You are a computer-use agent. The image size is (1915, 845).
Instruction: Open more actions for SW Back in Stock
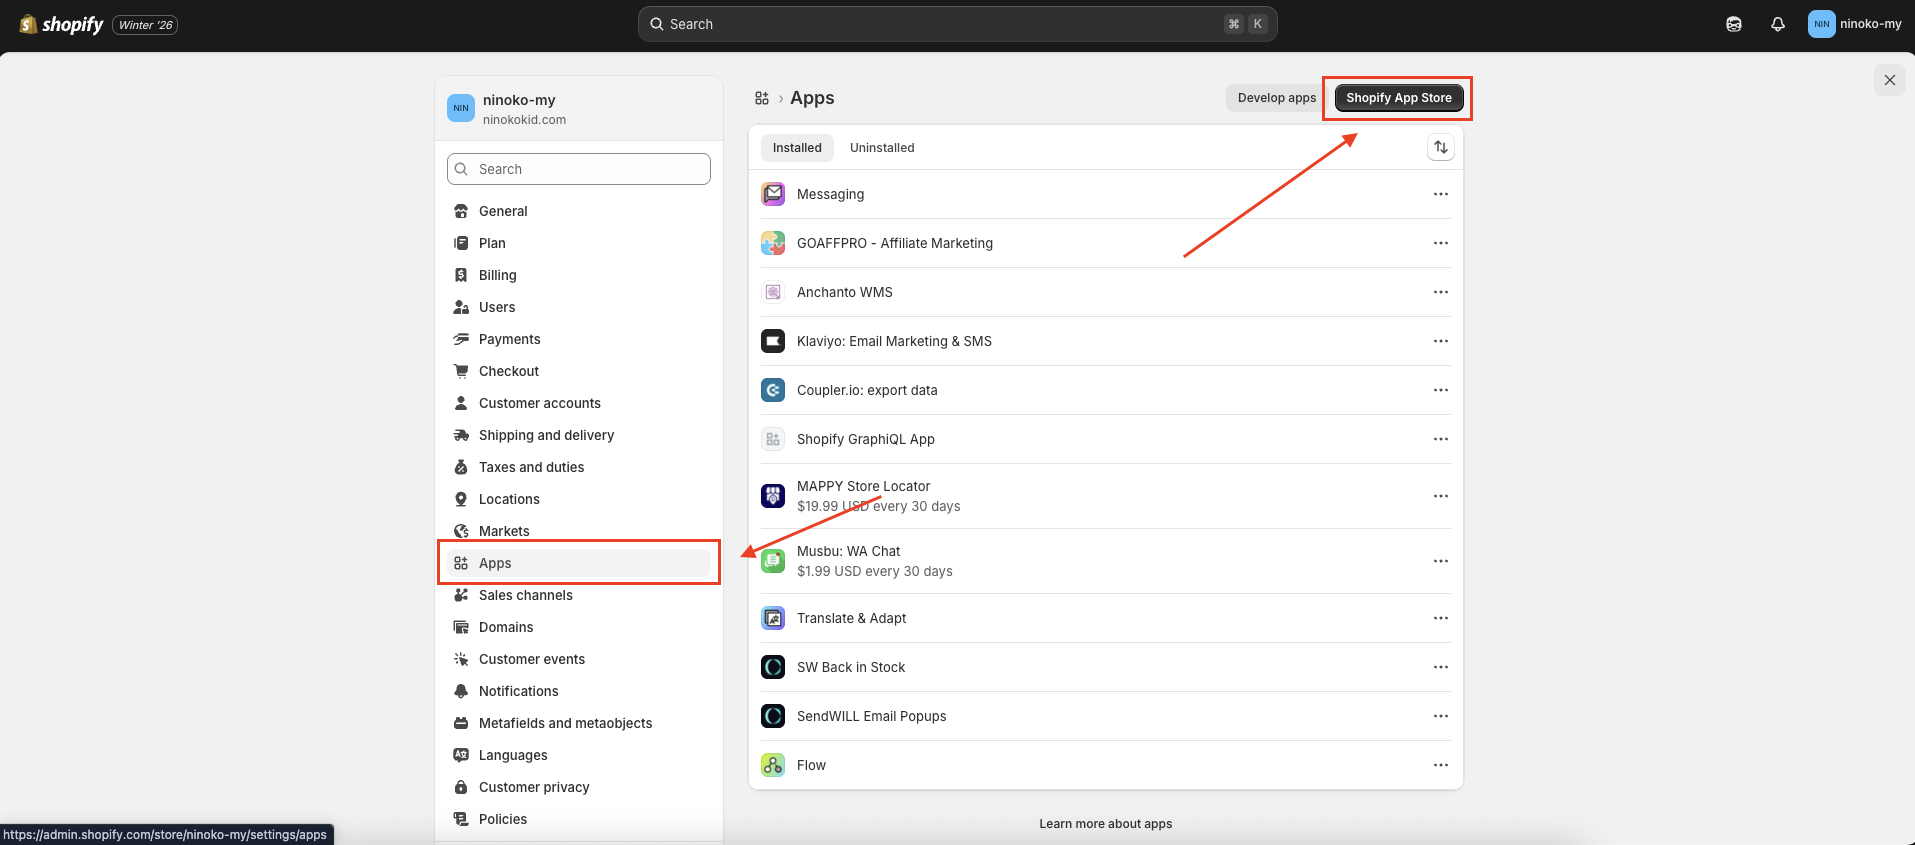pos(1440,667)
